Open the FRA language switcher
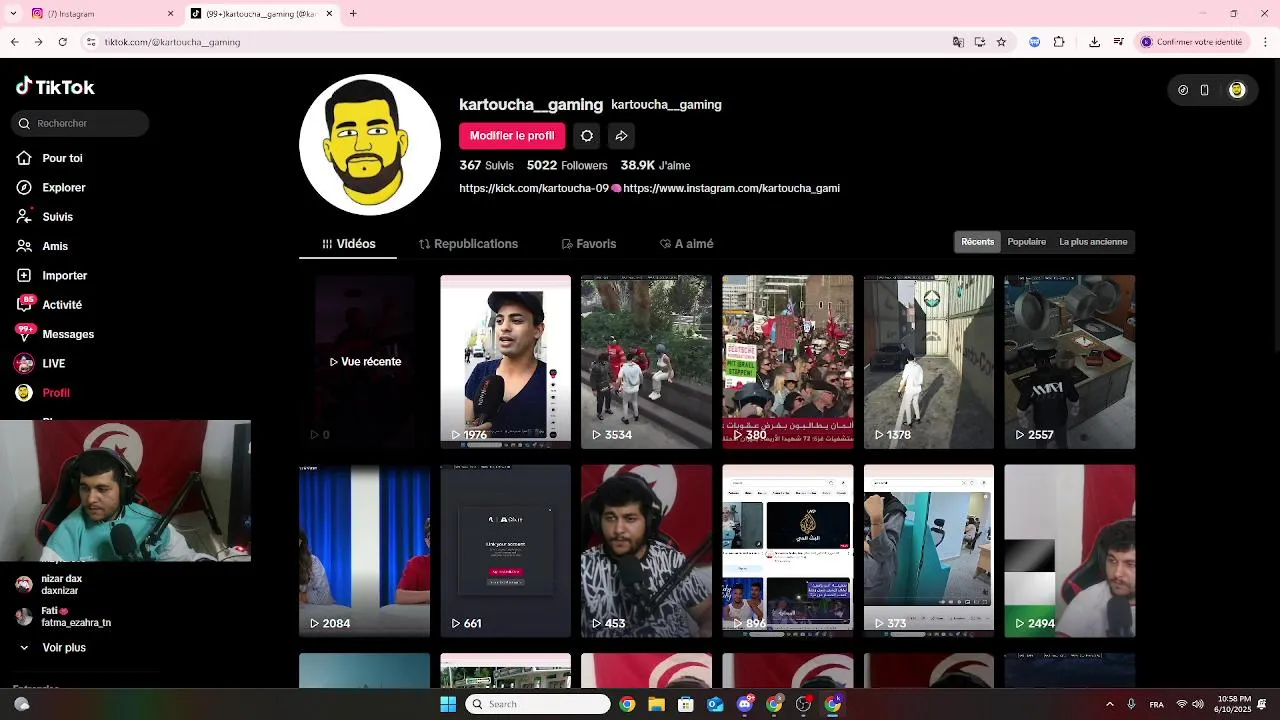The height and width of the screenshot is (720, 1280). [x=1157, y=704]
